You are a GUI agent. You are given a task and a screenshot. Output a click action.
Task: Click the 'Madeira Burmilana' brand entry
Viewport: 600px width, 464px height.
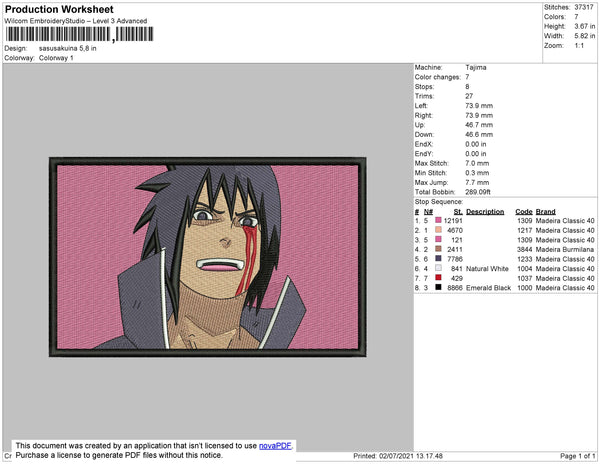(565, 249)
